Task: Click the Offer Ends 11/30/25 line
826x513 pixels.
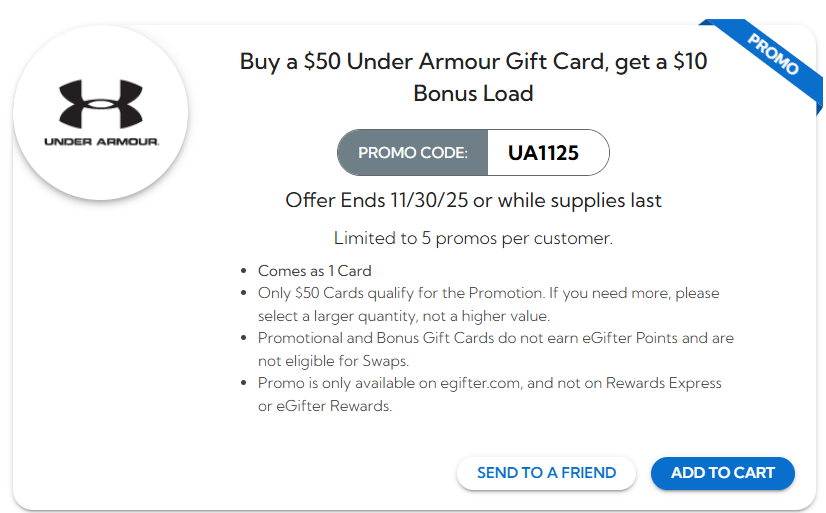Action: coord(473,200)
